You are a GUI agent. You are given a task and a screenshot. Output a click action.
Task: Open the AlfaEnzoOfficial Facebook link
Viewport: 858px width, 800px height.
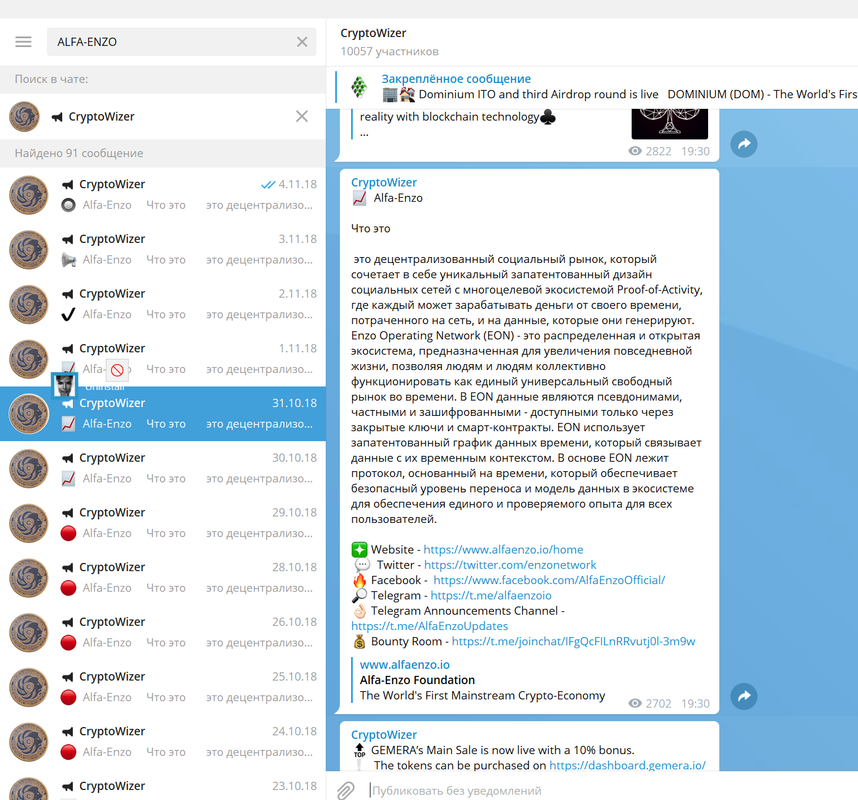[x=549, y=580]
